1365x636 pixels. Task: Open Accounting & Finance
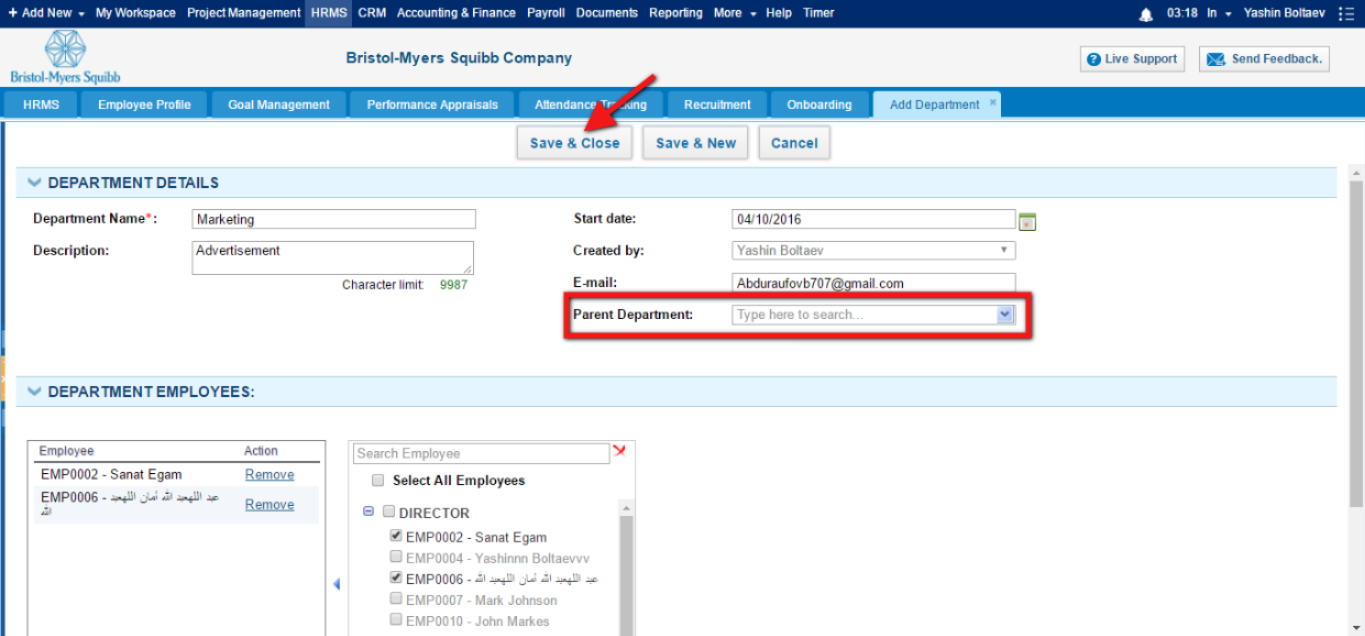coord(456,13)
